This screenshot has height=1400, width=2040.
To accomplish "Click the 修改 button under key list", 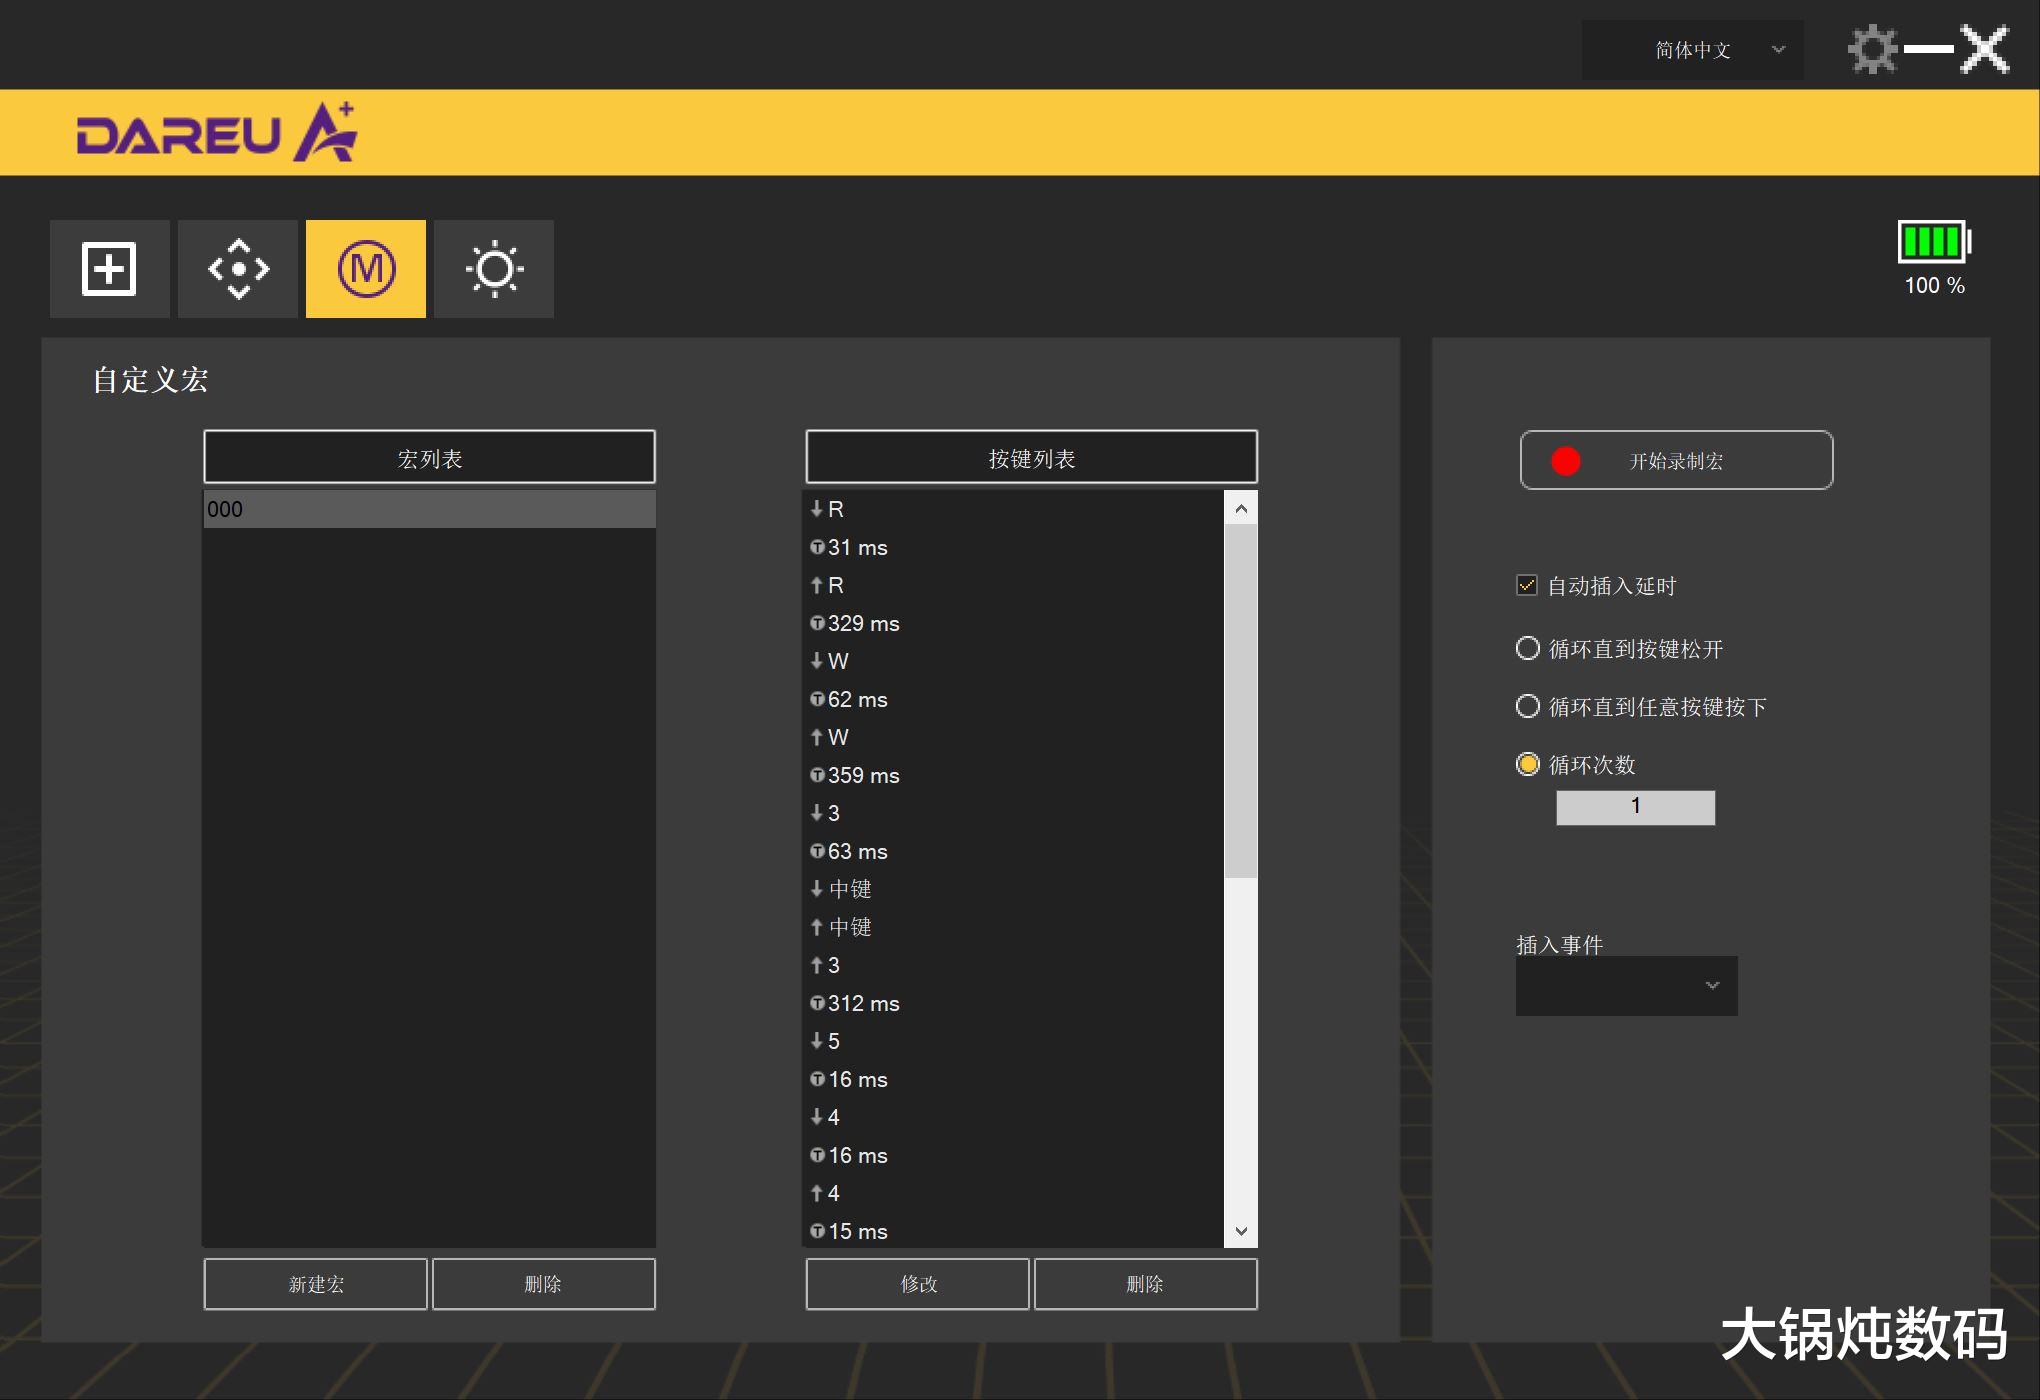I will coord(917,1284).
